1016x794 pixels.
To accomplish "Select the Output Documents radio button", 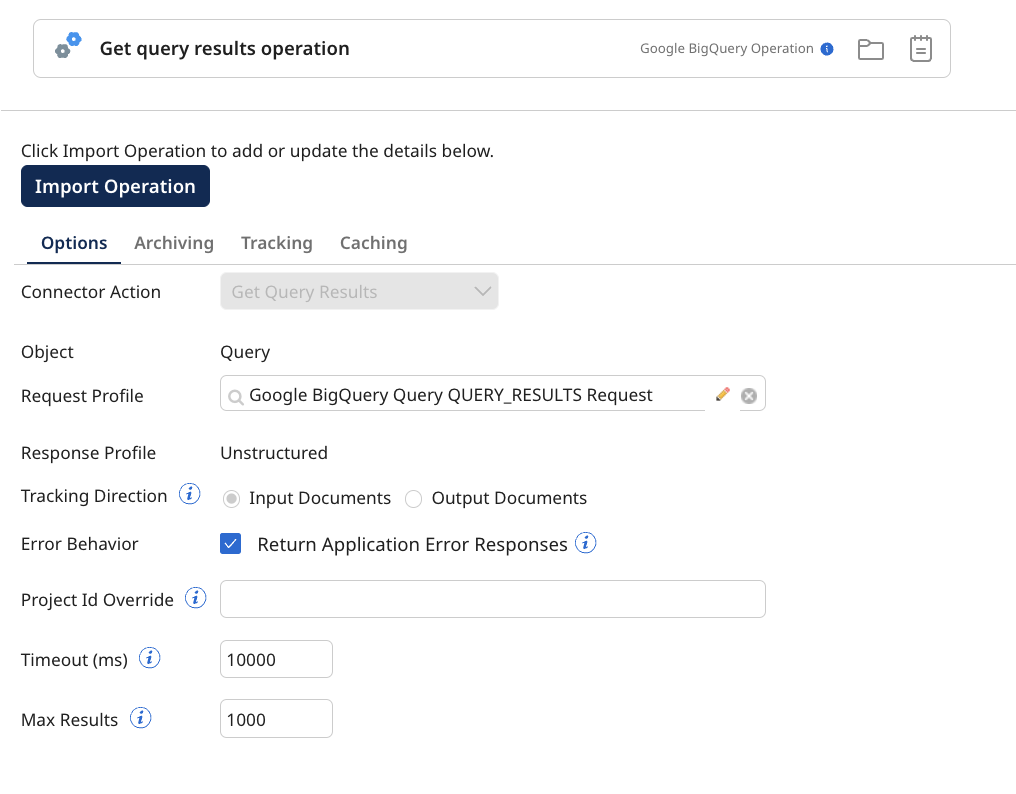I will coord(413,498).
